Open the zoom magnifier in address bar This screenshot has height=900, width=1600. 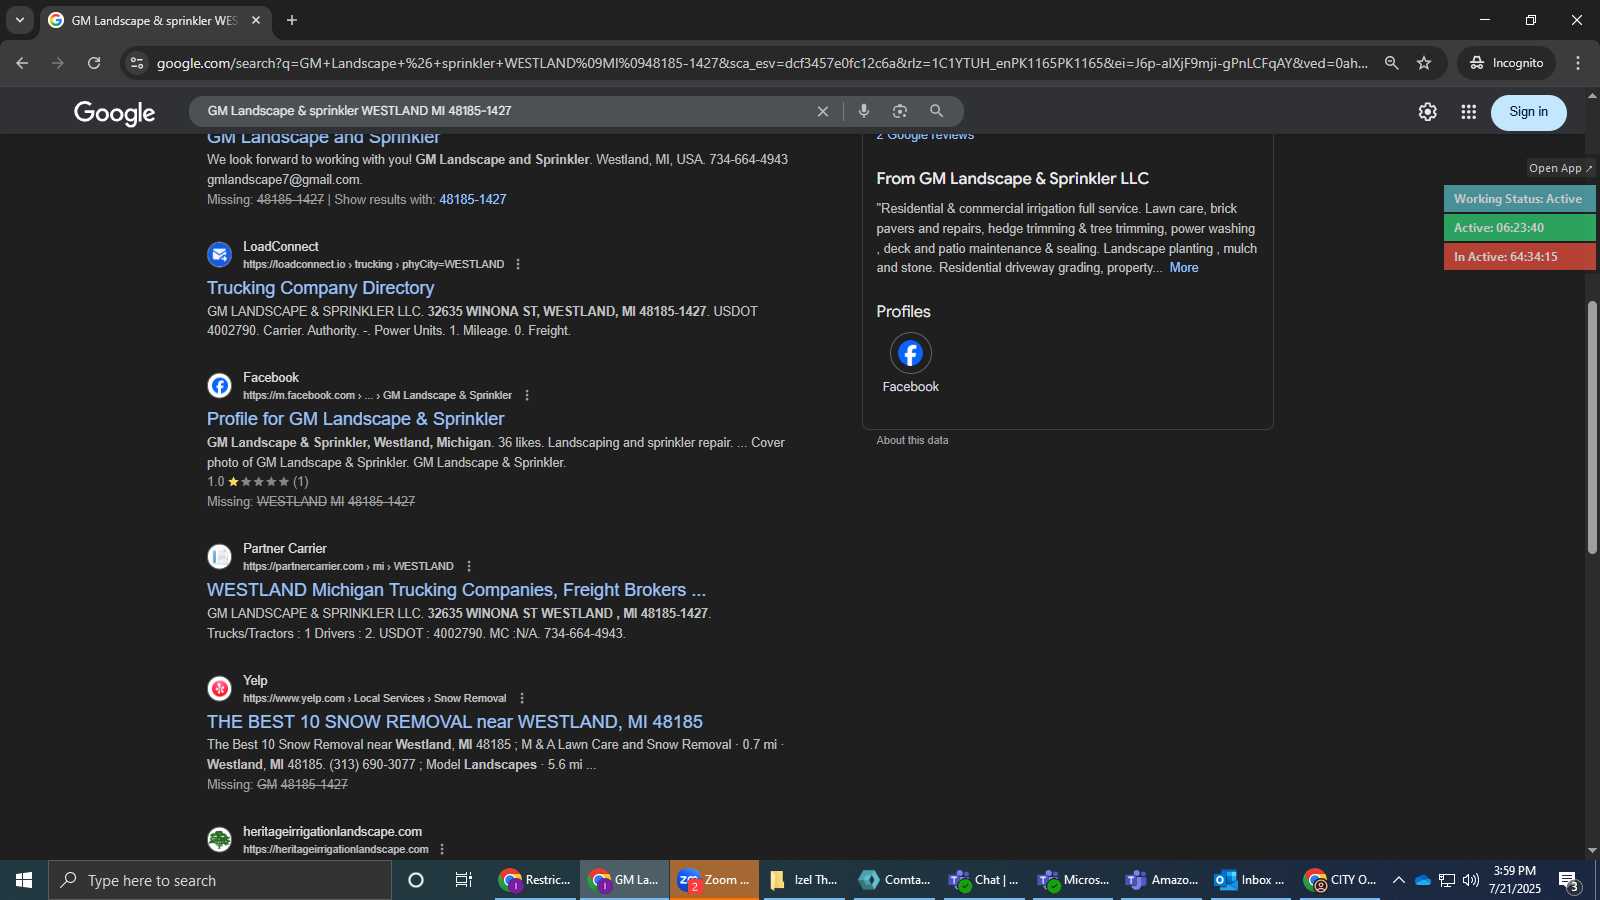click(1391, 63)
